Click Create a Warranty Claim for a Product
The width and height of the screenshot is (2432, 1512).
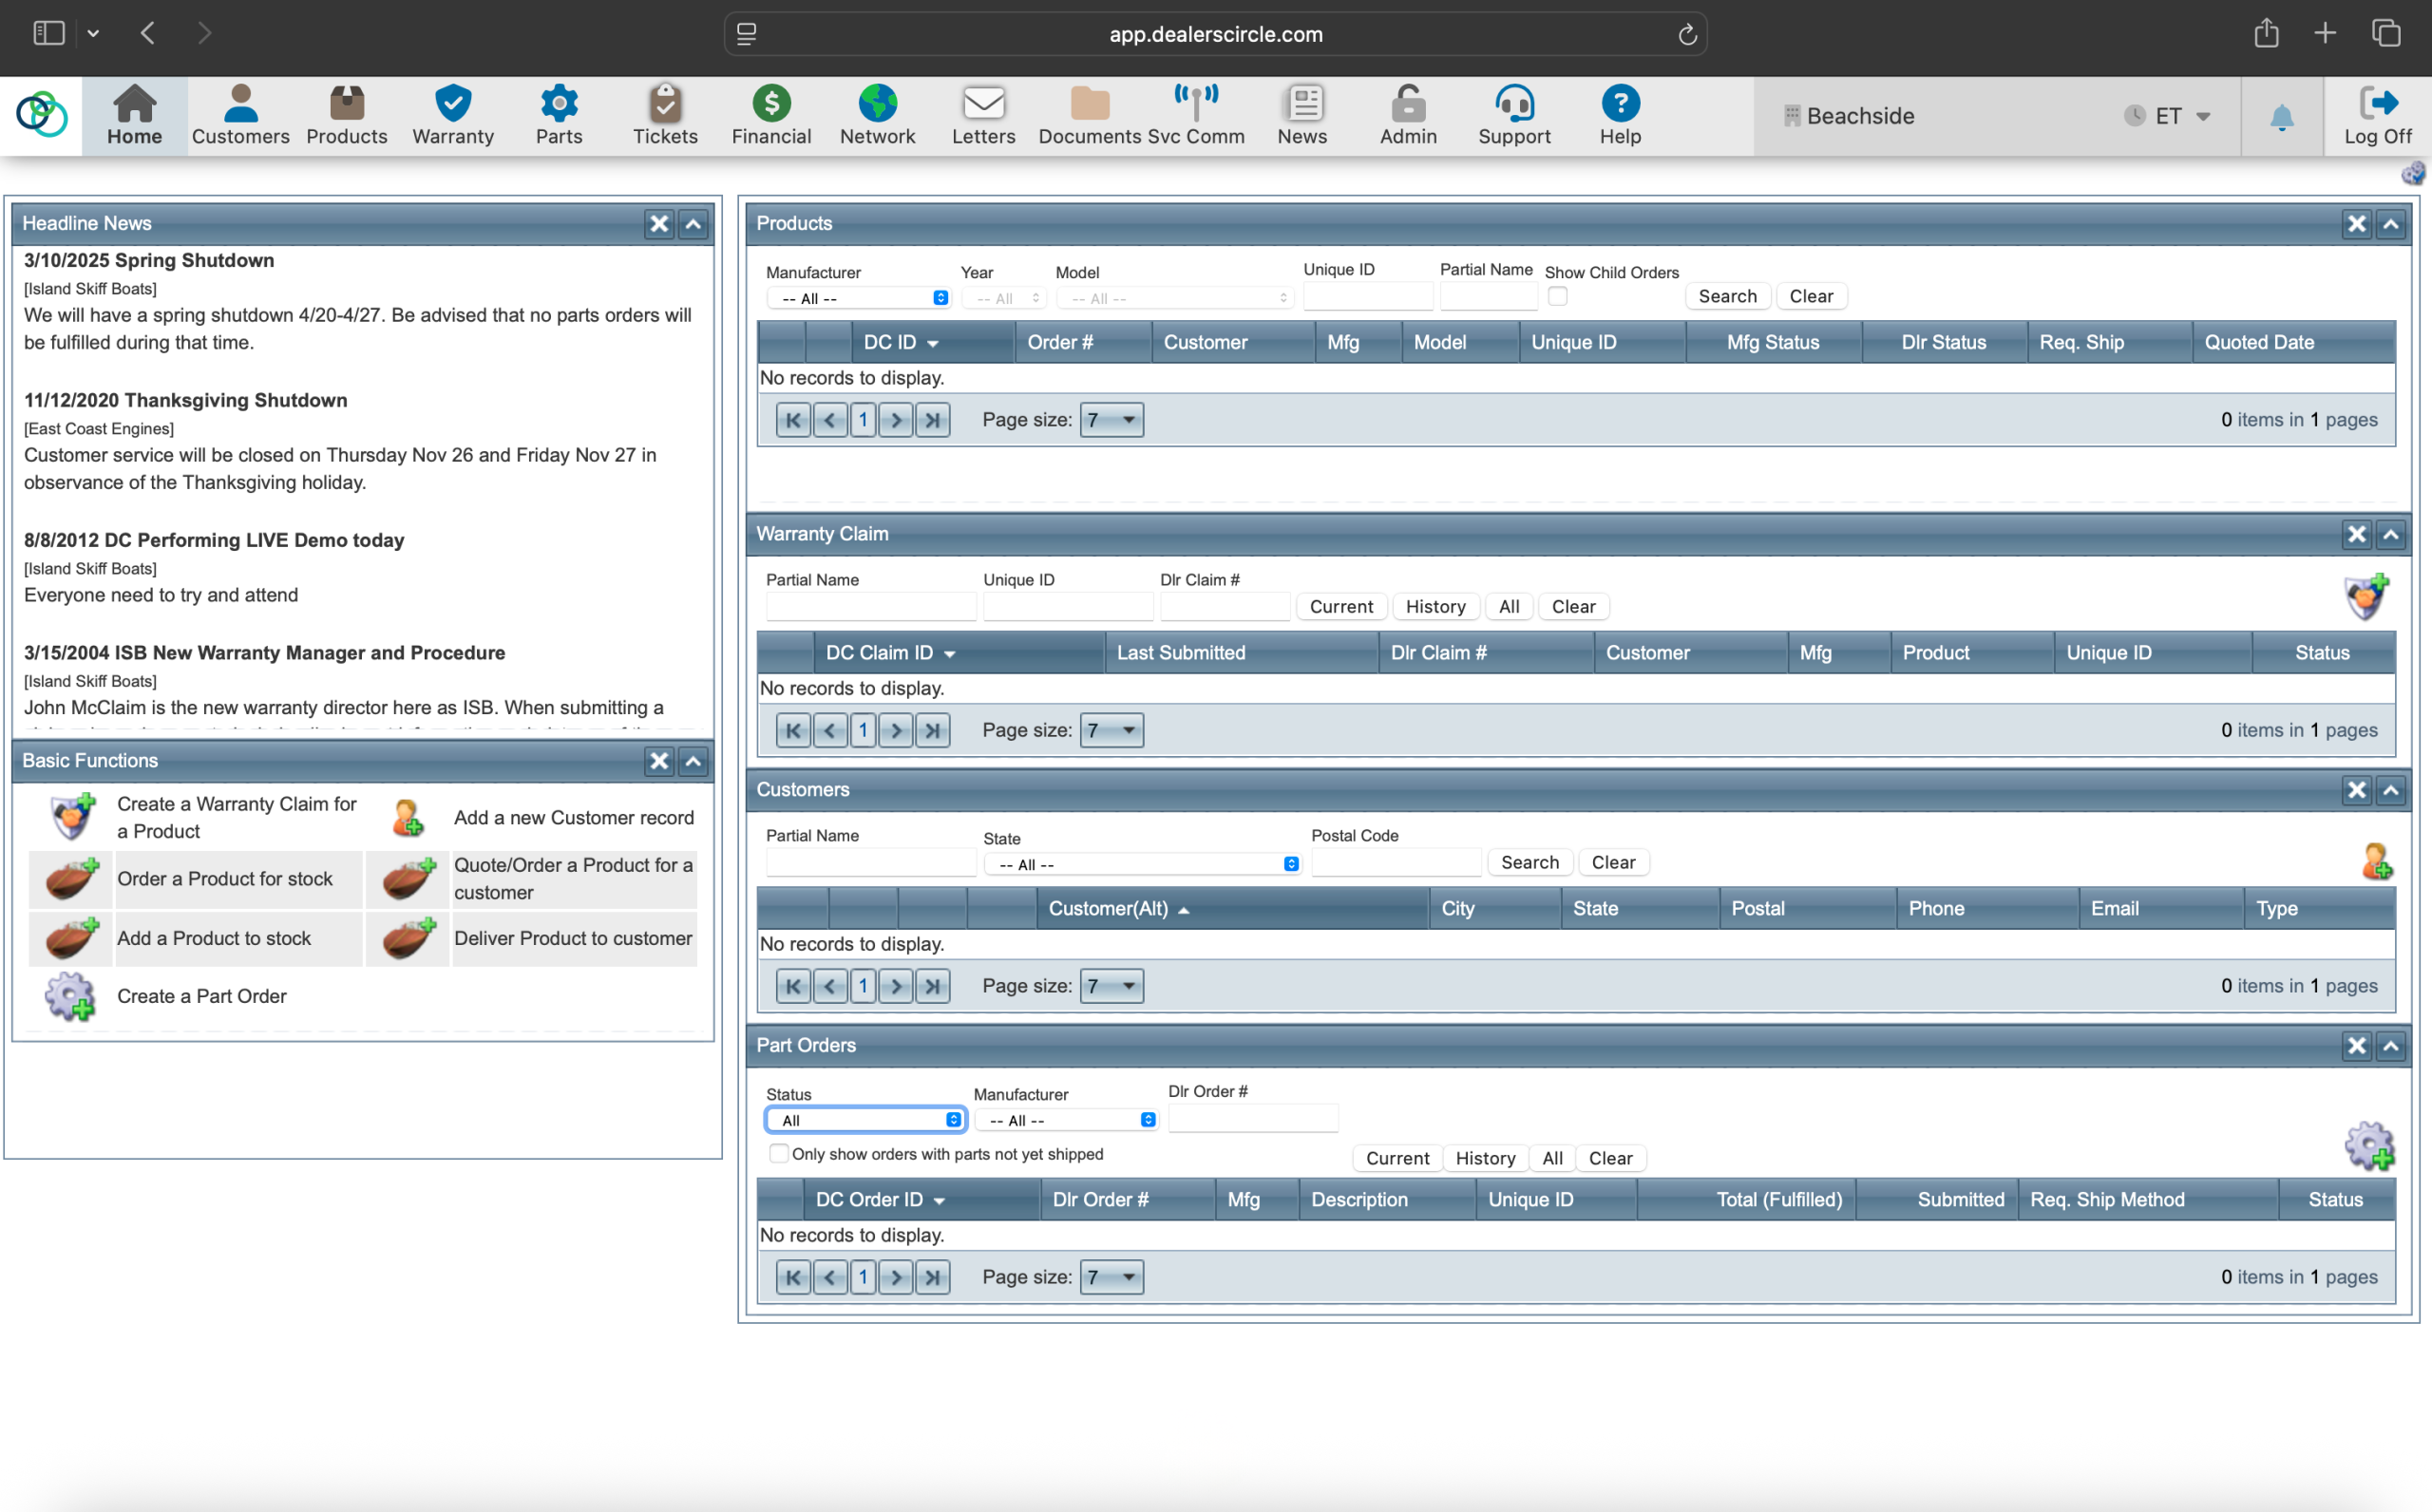(x=236, y=817)
